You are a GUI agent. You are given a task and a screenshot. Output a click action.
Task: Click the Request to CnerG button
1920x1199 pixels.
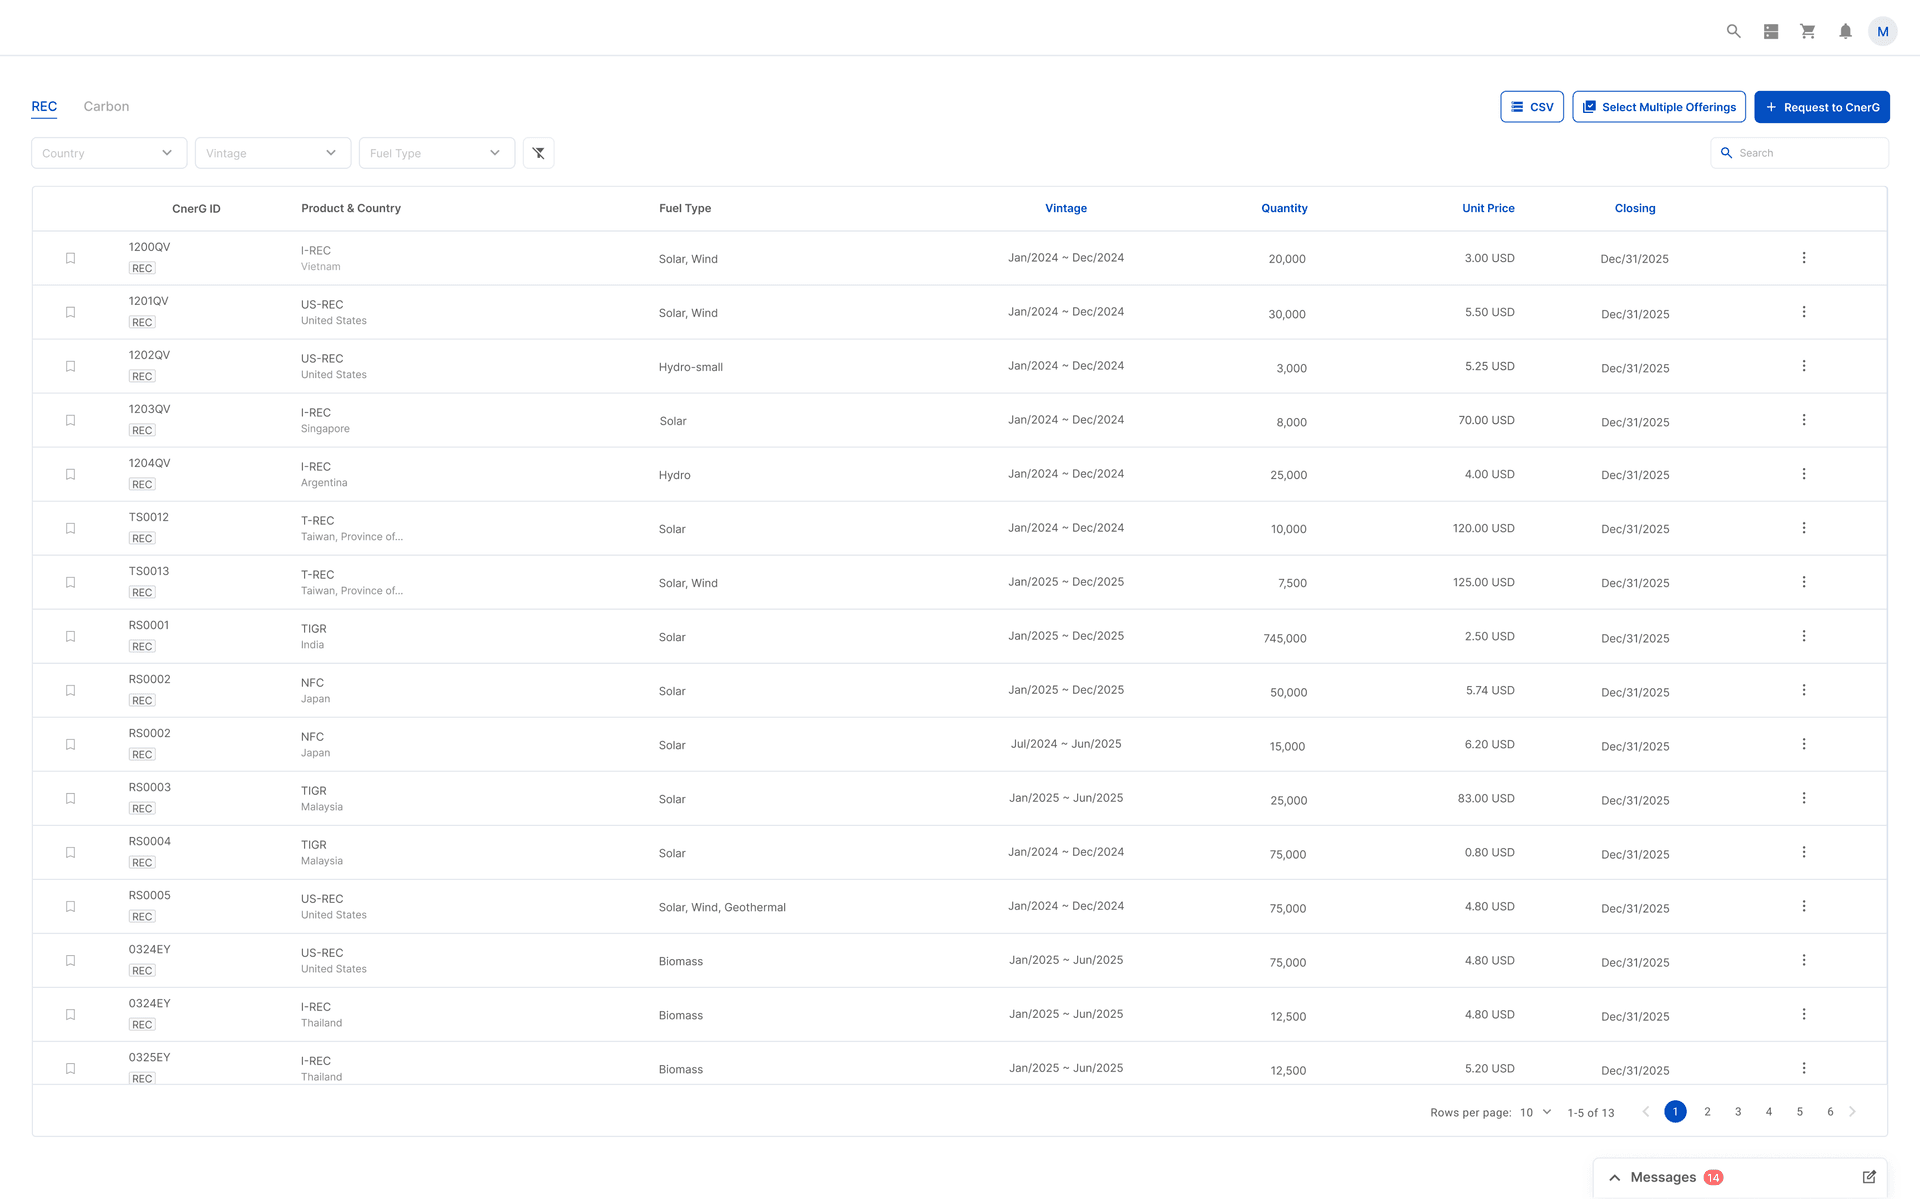coord(1821,107)
